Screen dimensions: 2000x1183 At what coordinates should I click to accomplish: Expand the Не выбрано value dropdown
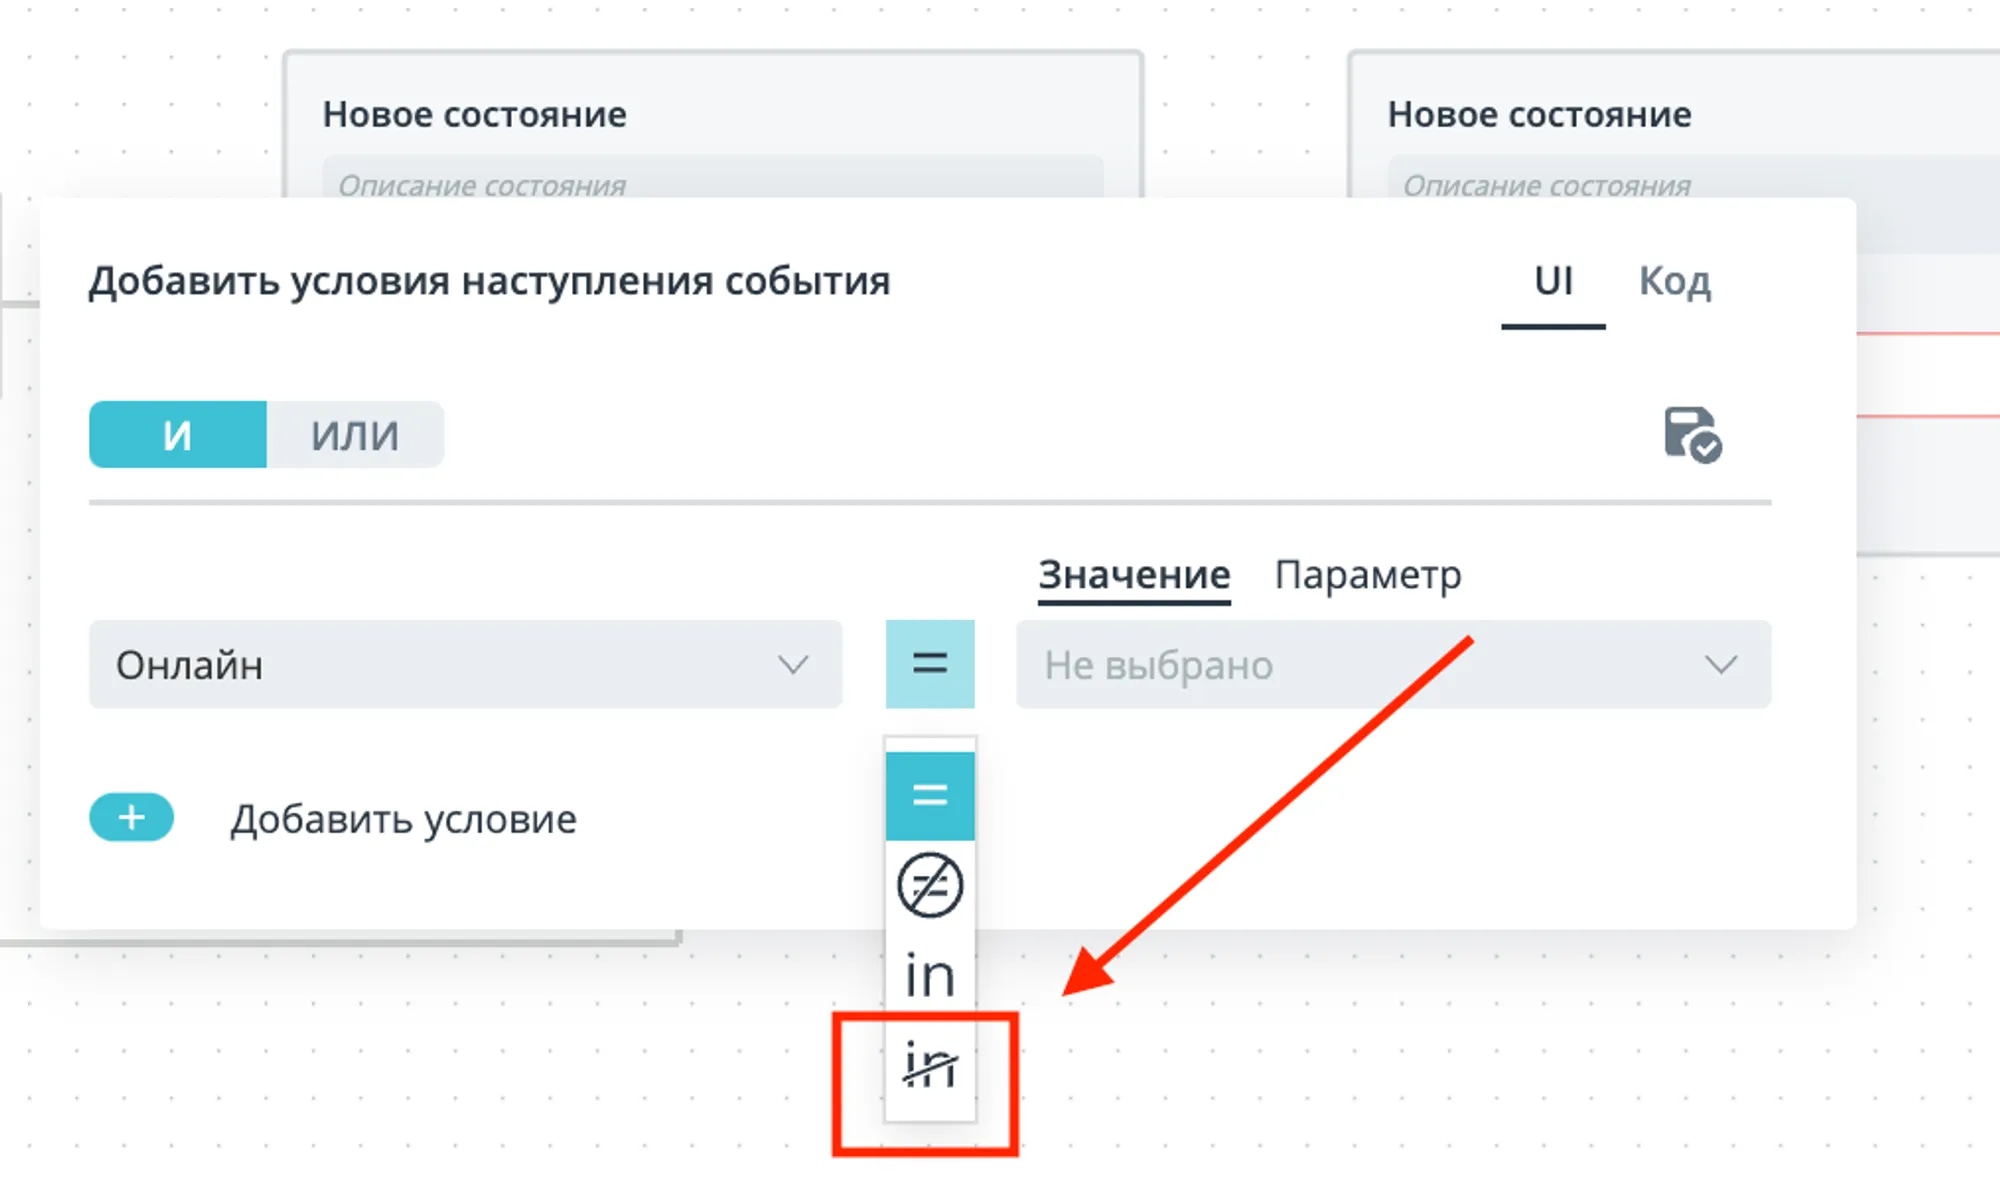click(x=1392, y=664)
